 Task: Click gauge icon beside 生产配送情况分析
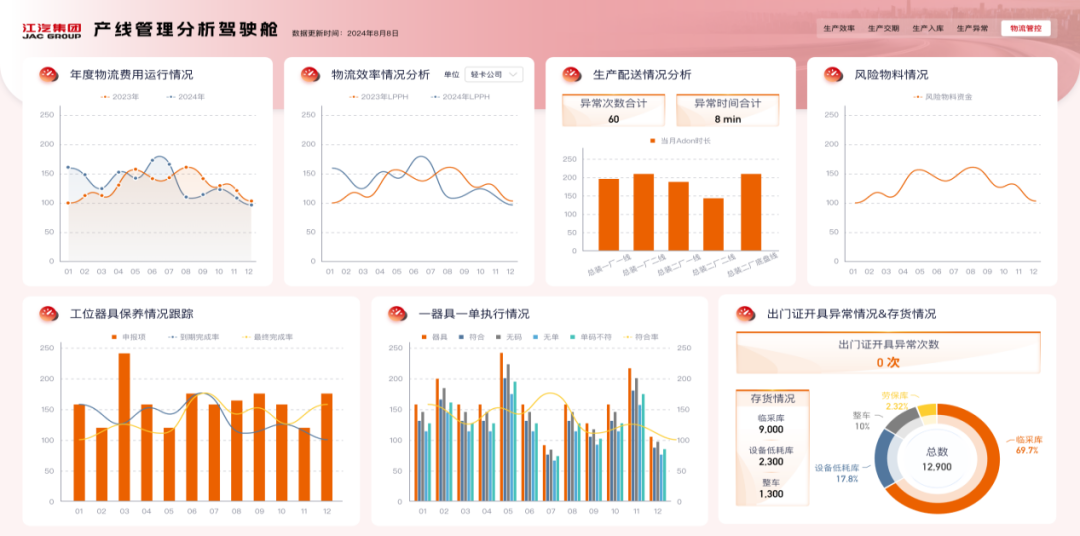pos(571,74)
